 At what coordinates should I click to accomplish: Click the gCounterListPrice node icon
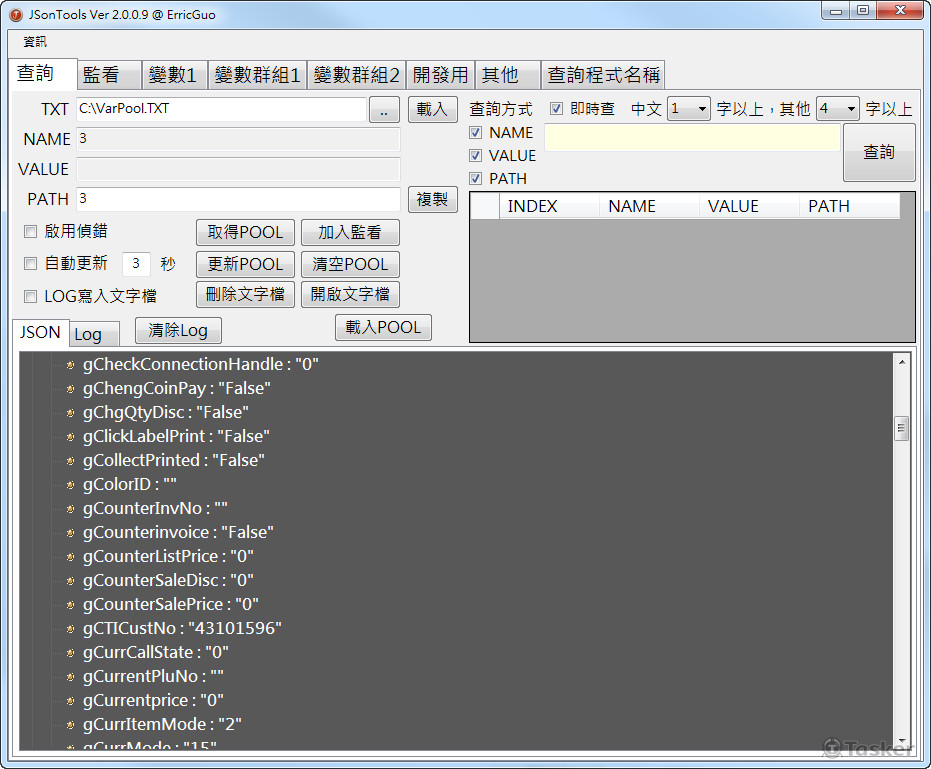click(70, 557)
